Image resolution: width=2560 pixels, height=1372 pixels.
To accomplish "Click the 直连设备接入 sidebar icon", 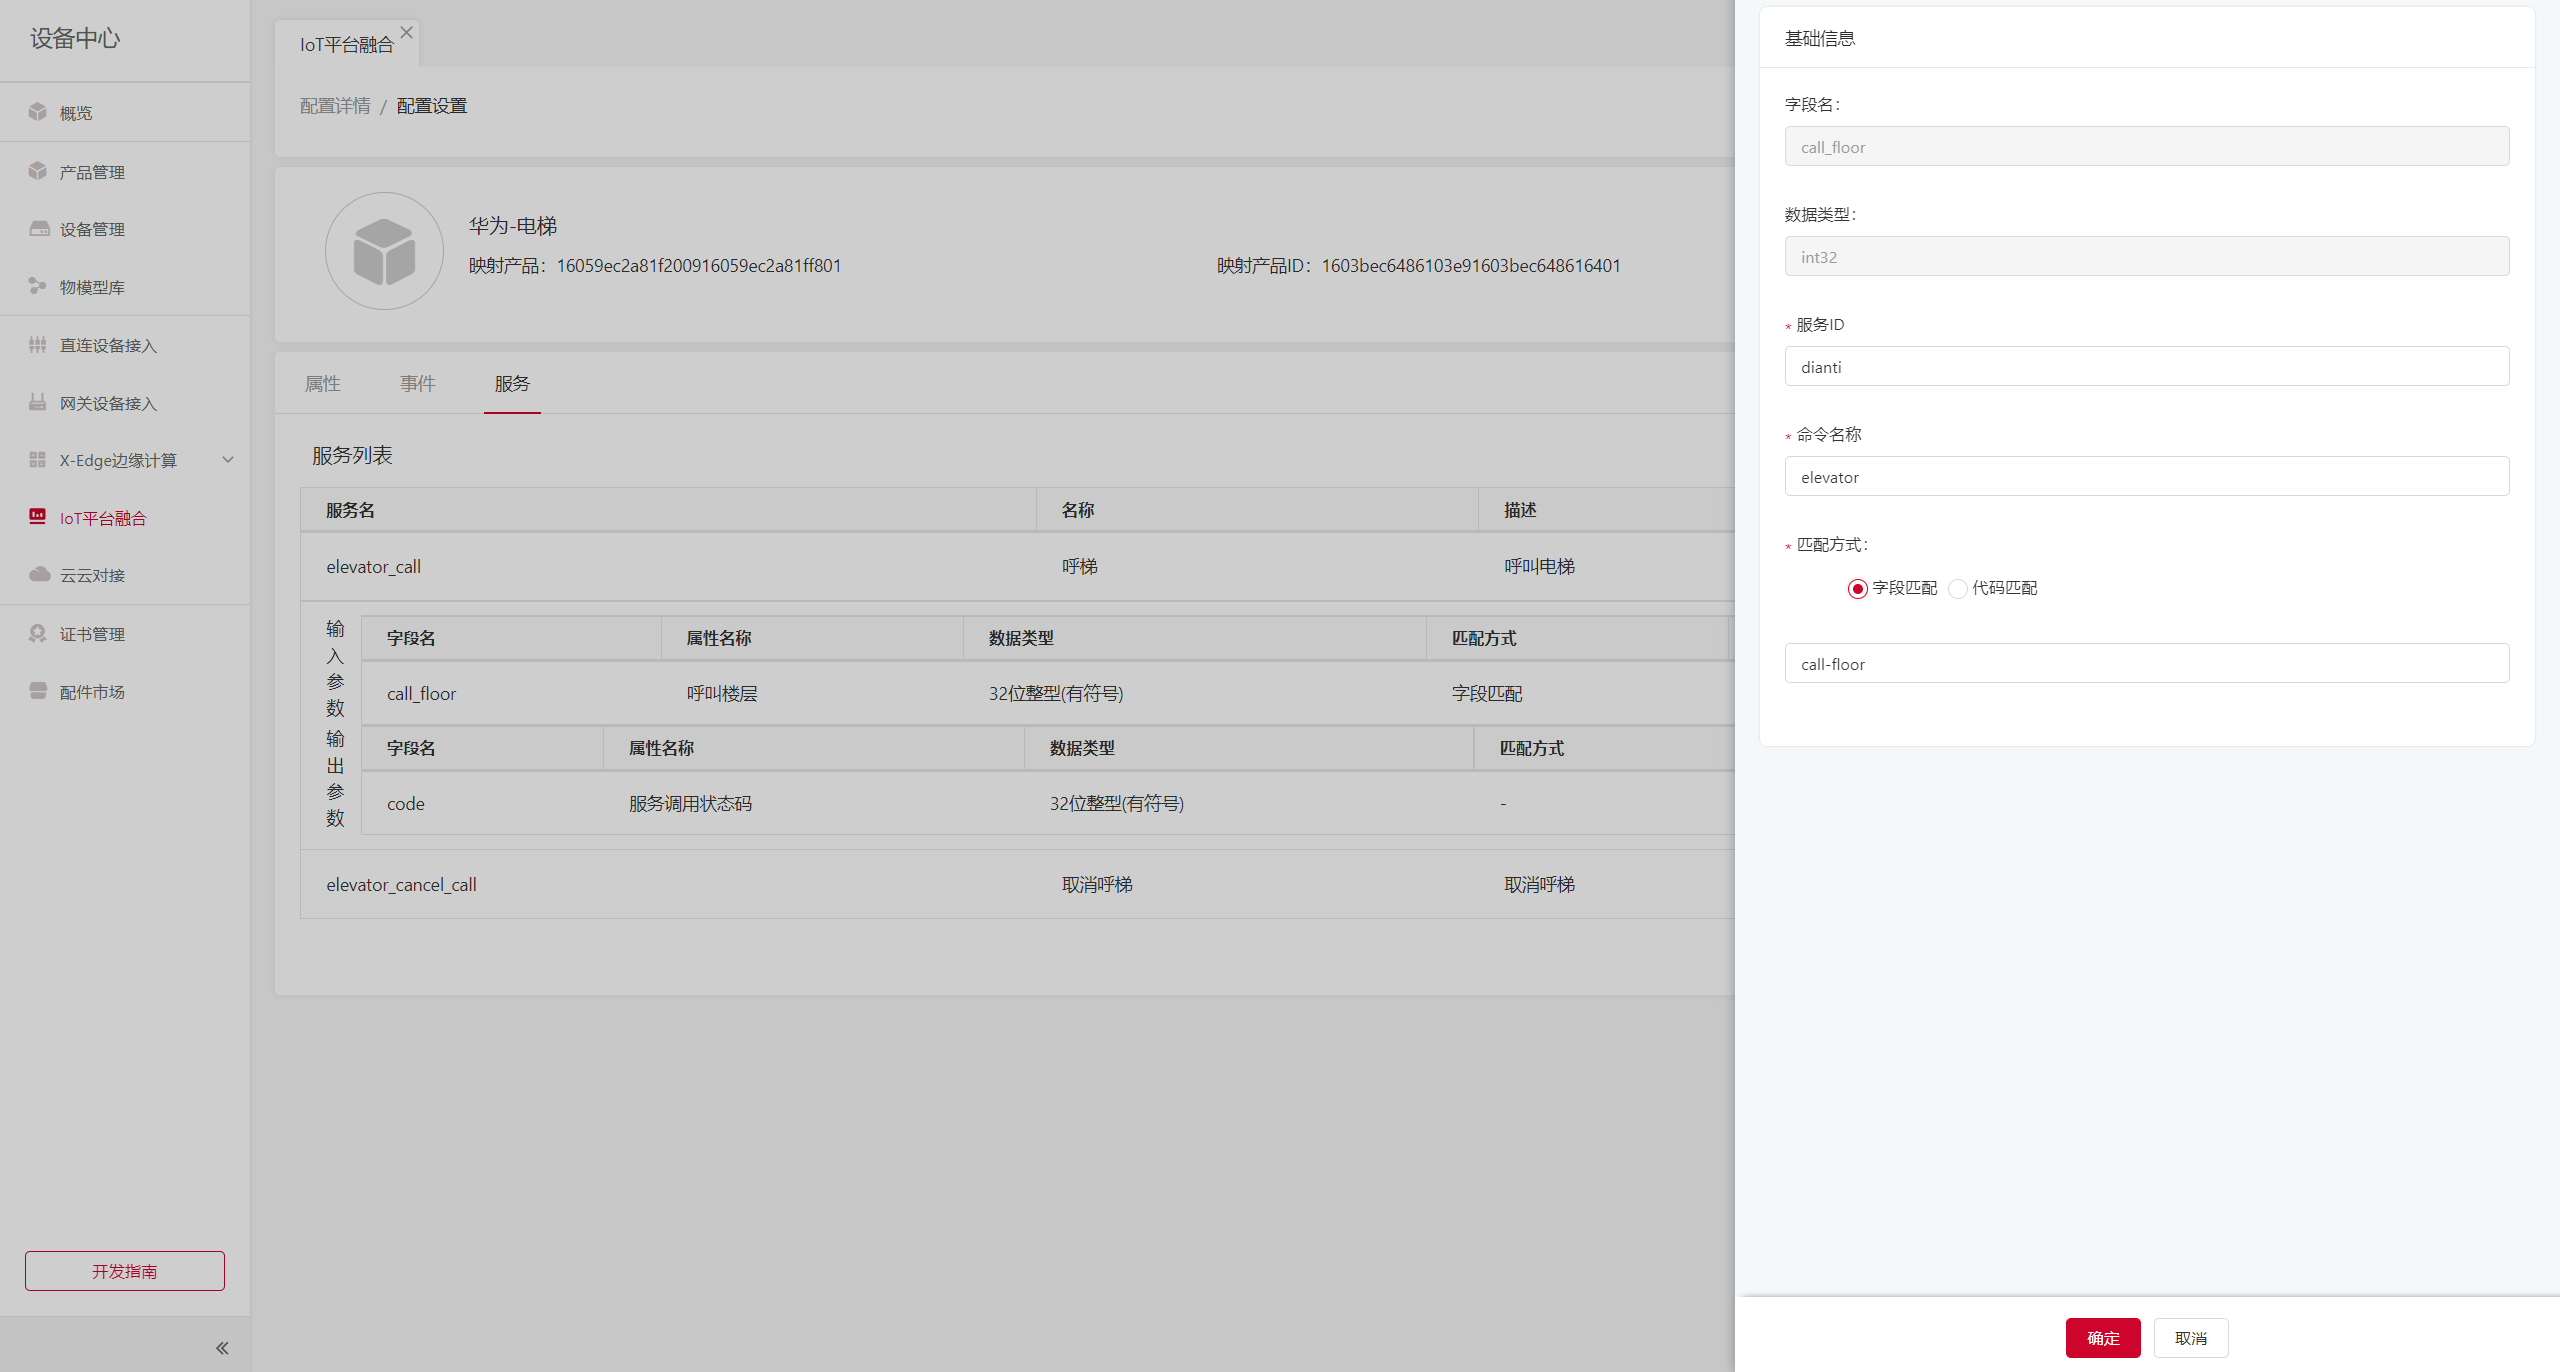I will pyautogui.click(x=38, y=345).
